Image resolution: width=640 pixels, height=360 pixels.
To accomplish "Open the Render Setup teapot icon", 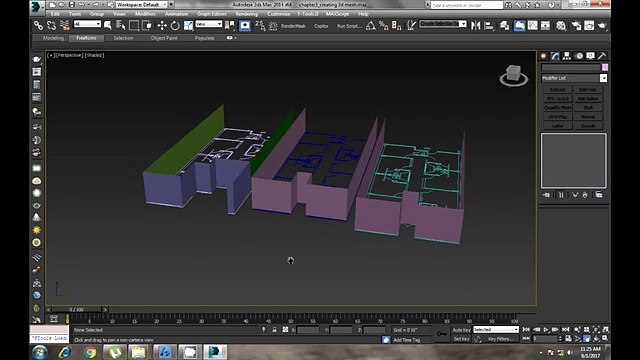I will pos(576,26).
